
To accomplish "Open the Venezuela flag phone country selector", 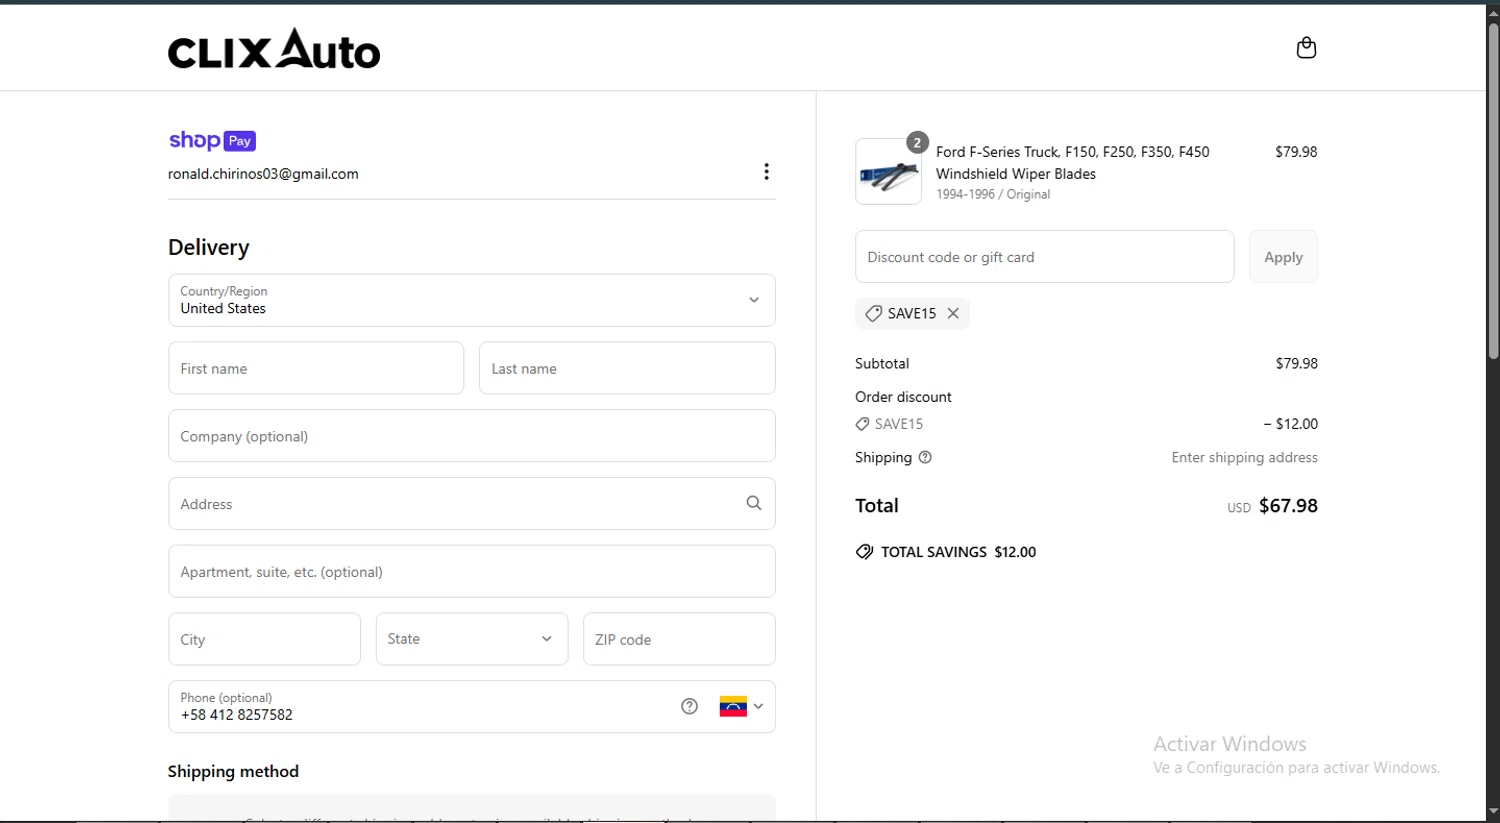I will [x=741, y=706].
